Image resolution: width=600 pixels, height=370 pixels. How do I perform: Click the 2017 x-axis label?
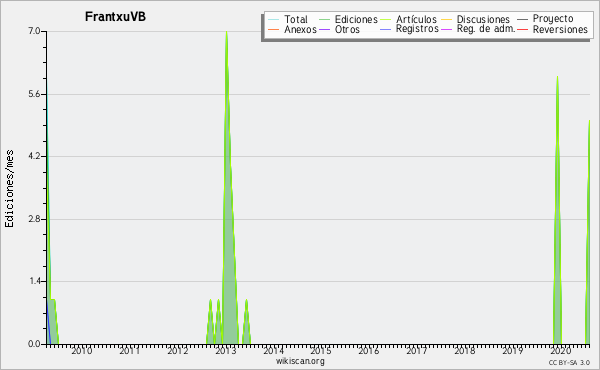pos(417,351)
